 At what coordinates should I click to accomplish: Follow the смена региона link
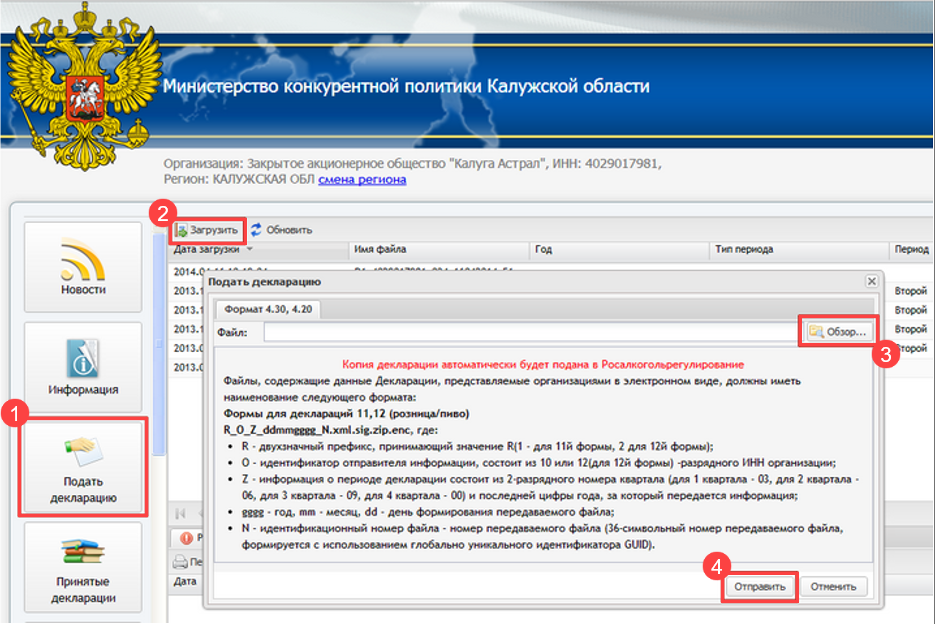tap(362, 180)
